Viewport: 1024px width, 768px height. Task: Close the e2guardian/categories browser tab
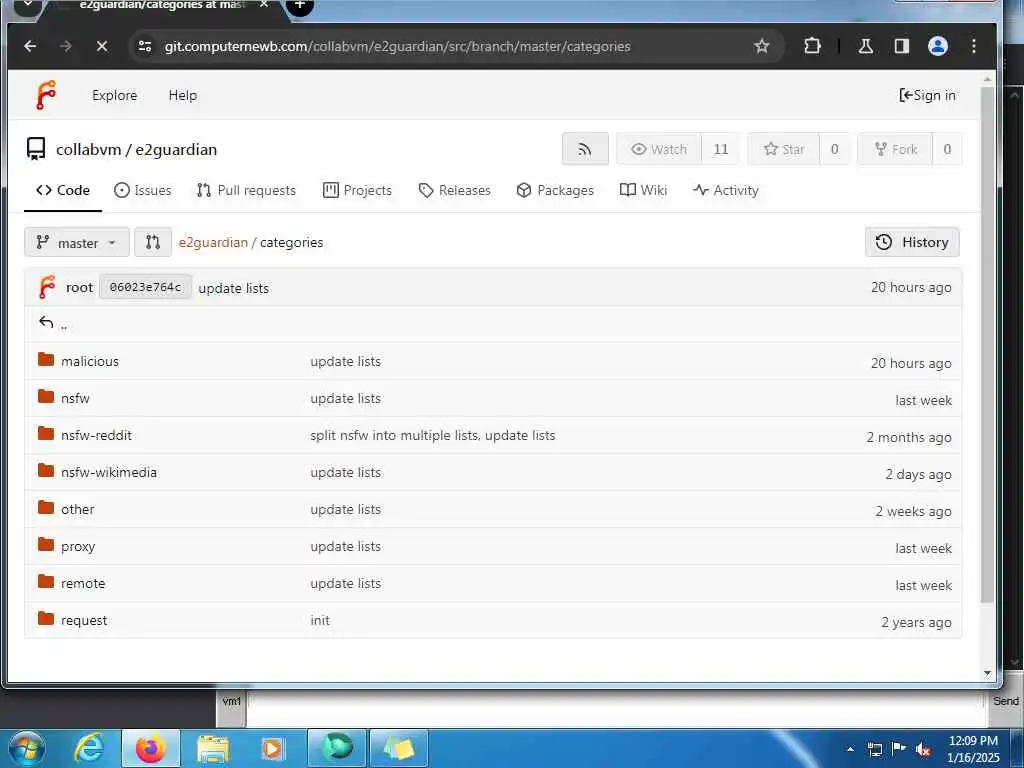coord(263,5)
